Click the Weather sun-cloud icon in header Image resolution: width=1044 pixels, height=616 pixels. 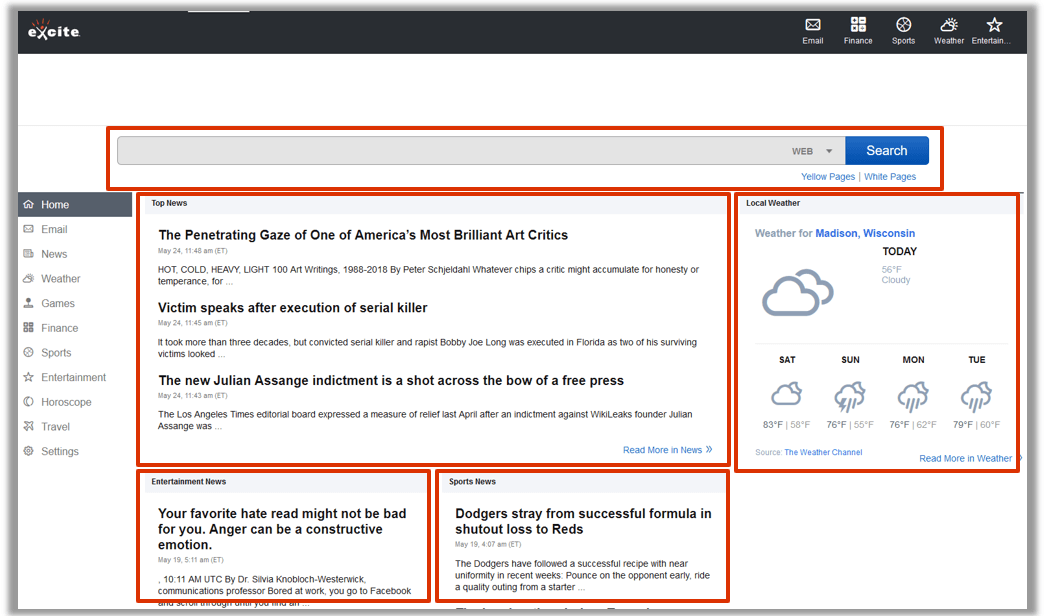pyautogui.click(x=948, y=25)
